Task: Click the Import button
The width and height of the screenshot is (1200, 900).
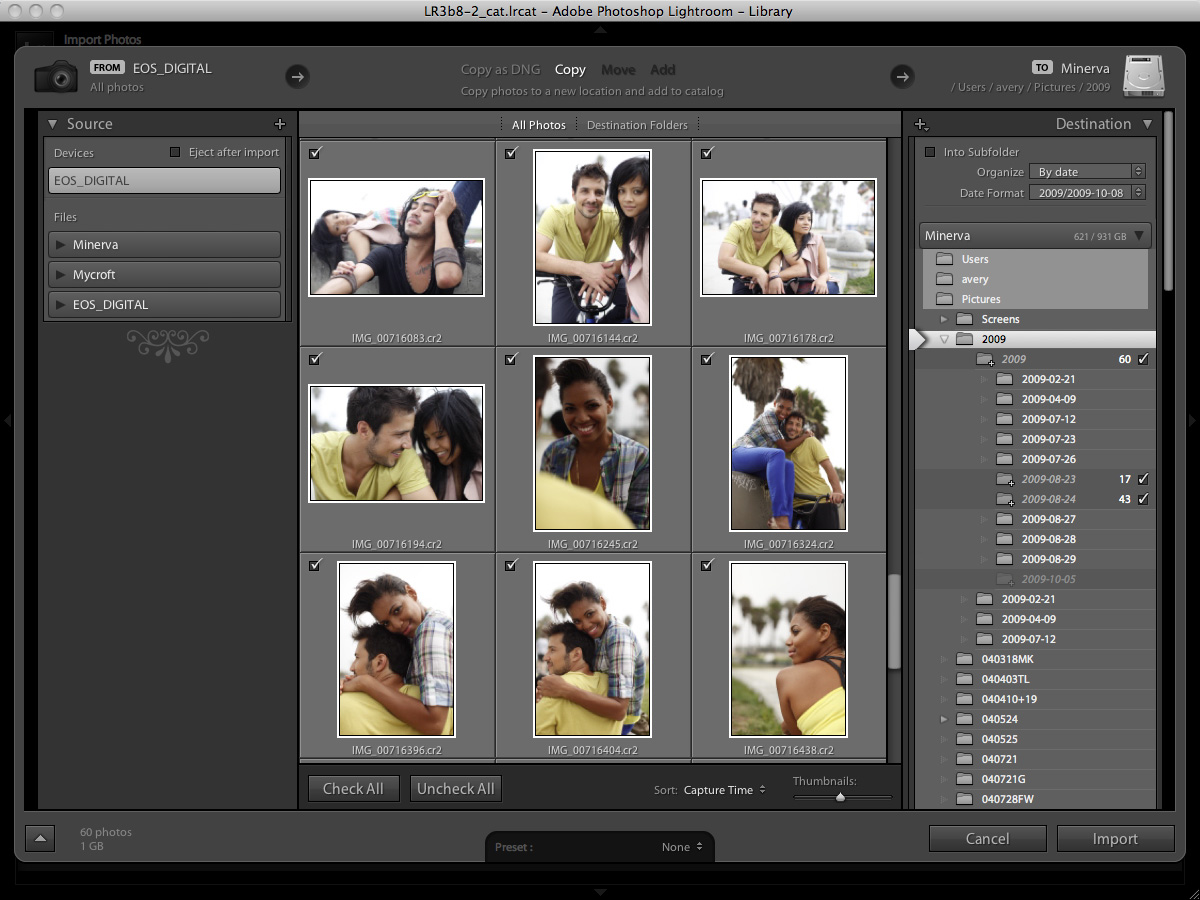Action: pyautogui.click(x=1115, y=839)
